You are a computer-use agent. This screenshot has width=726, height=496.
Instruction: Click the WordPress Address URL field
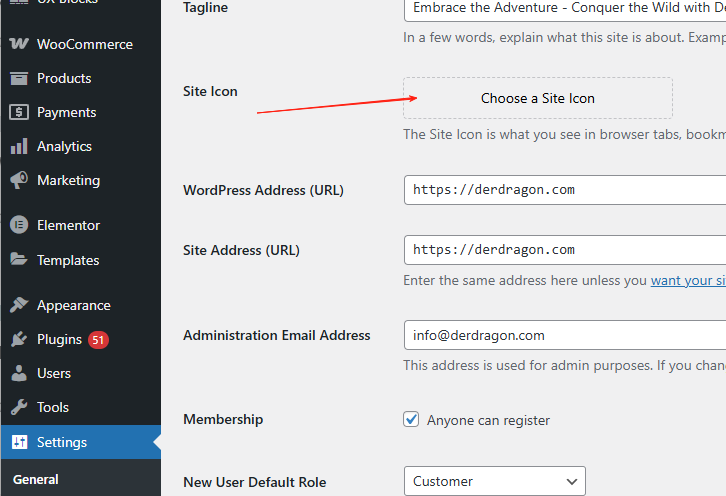[x=565, y=190]
